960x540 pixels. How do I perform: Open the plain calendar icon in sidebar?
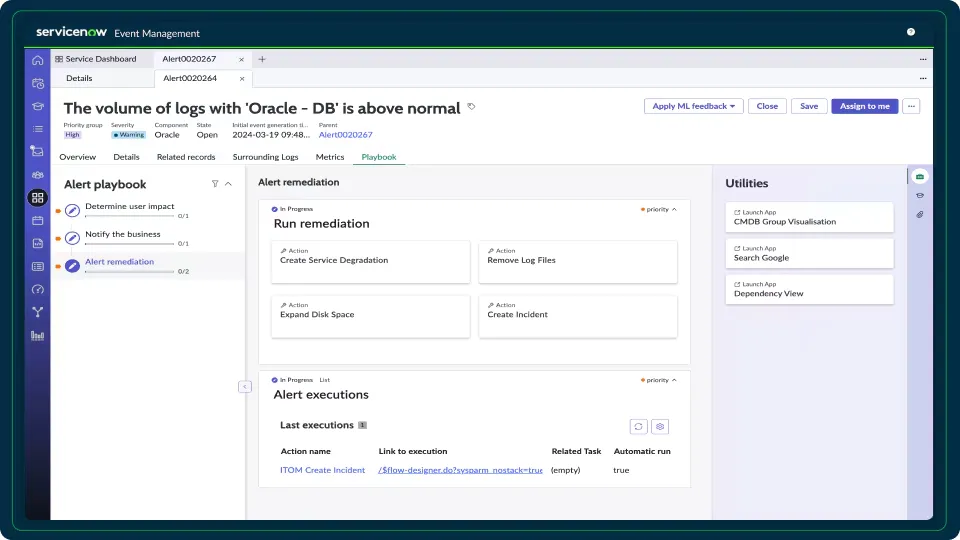pos(37,220)
